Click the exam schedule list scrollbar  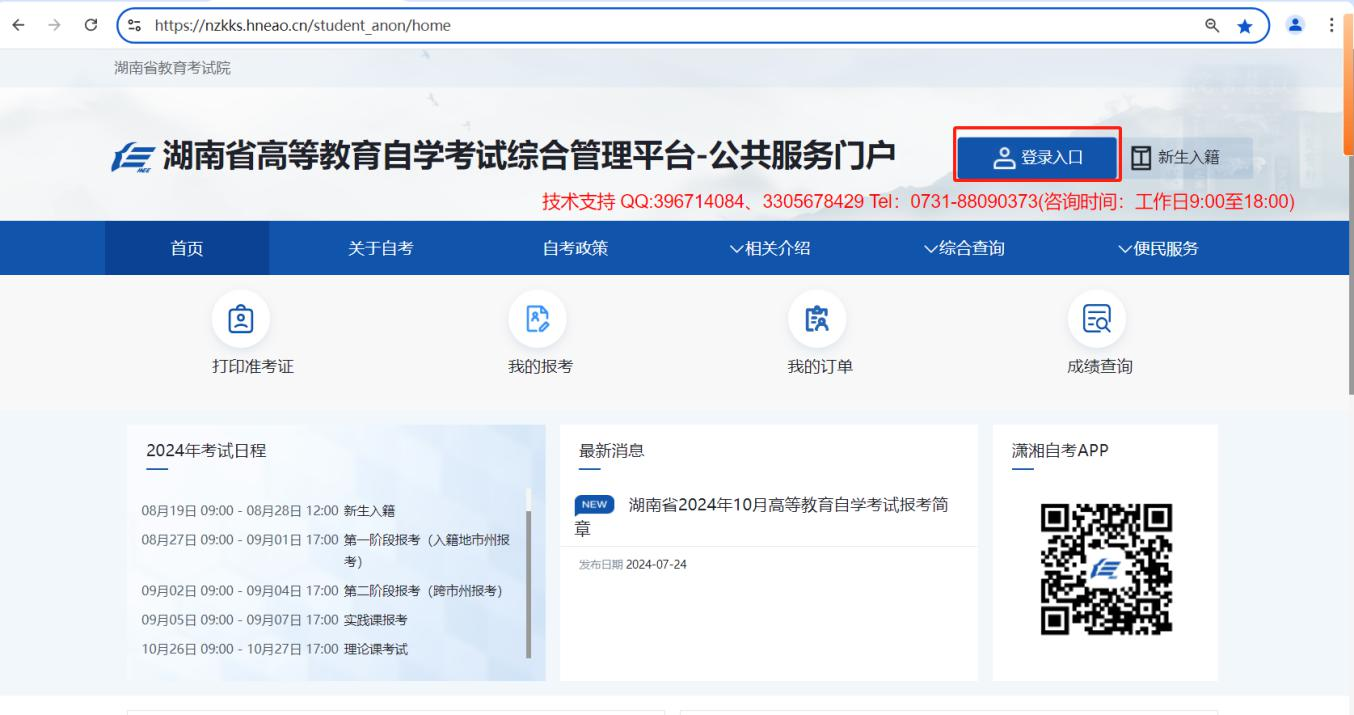[x=529, y=573]
